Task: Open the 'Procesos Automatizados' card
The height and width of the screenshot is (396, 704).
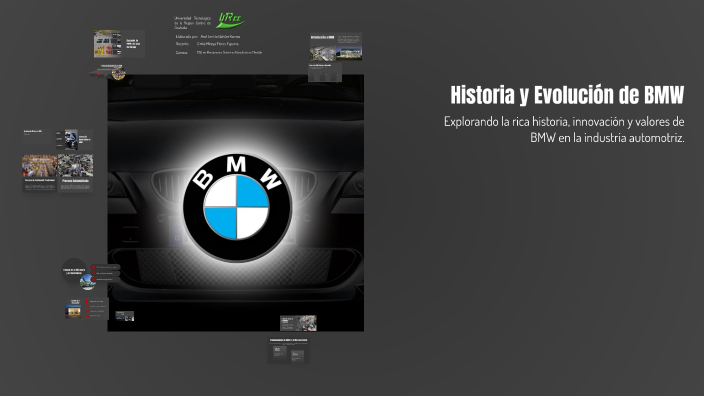Action: click(75, 173)
